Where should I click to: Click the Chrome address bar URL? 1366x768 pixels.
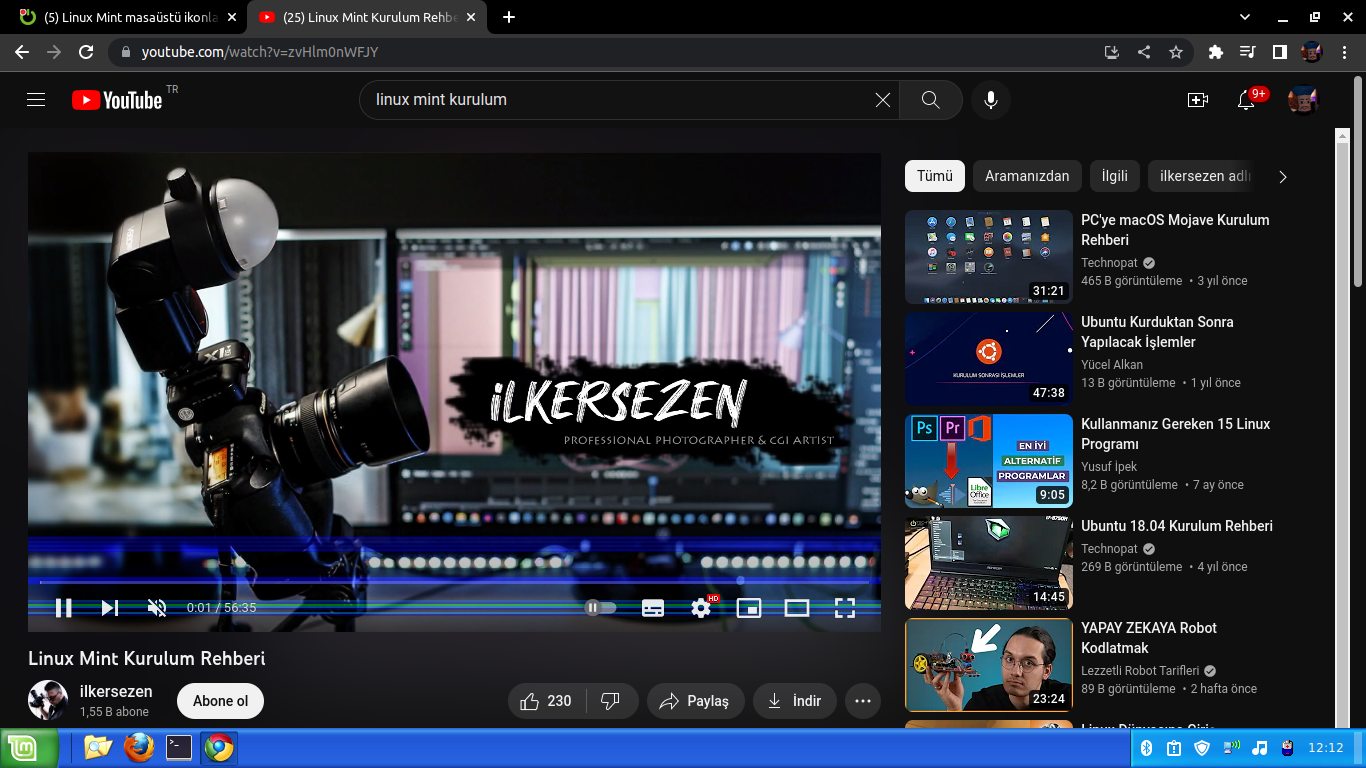tap(259, 52)
